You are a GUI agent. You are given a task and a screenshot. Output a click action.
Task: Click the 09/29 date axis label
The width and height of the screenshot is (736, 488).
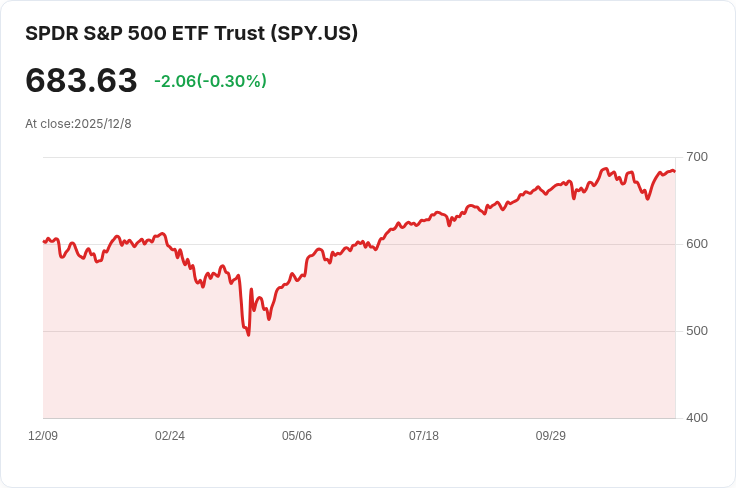551,436
